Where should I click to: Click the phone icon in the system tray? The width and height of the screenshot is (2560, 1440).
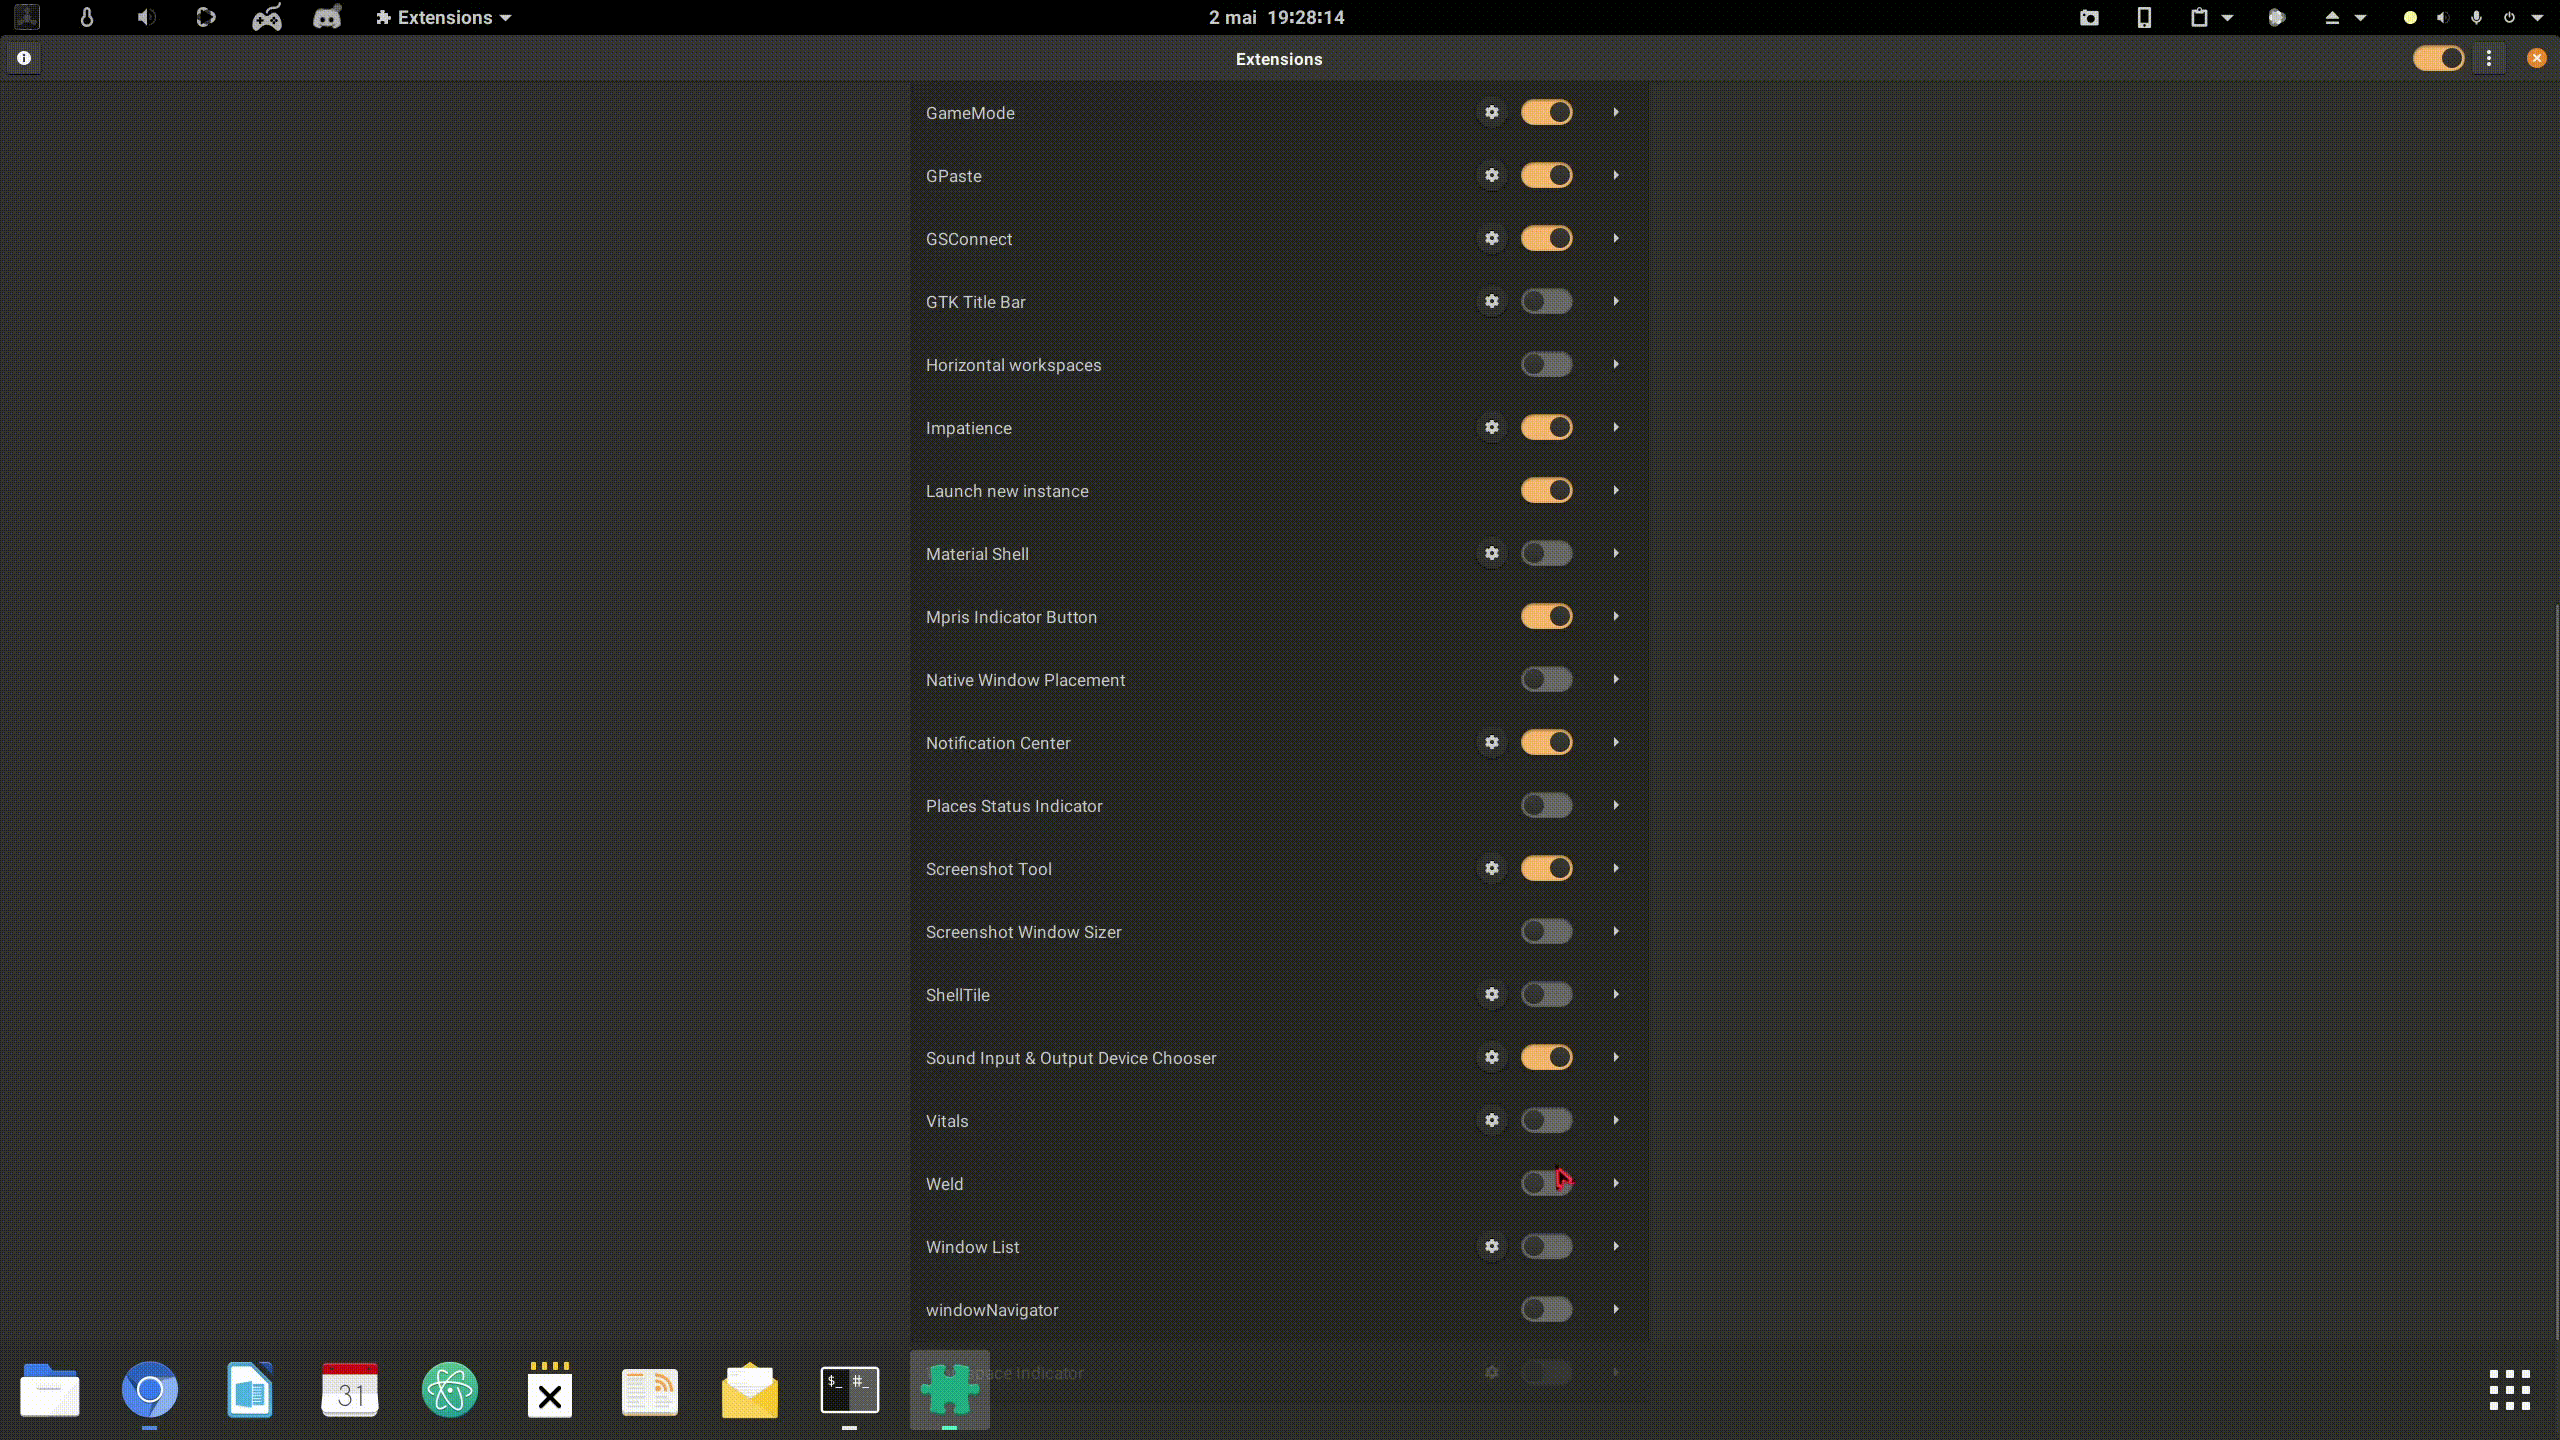pos(2142,17)
